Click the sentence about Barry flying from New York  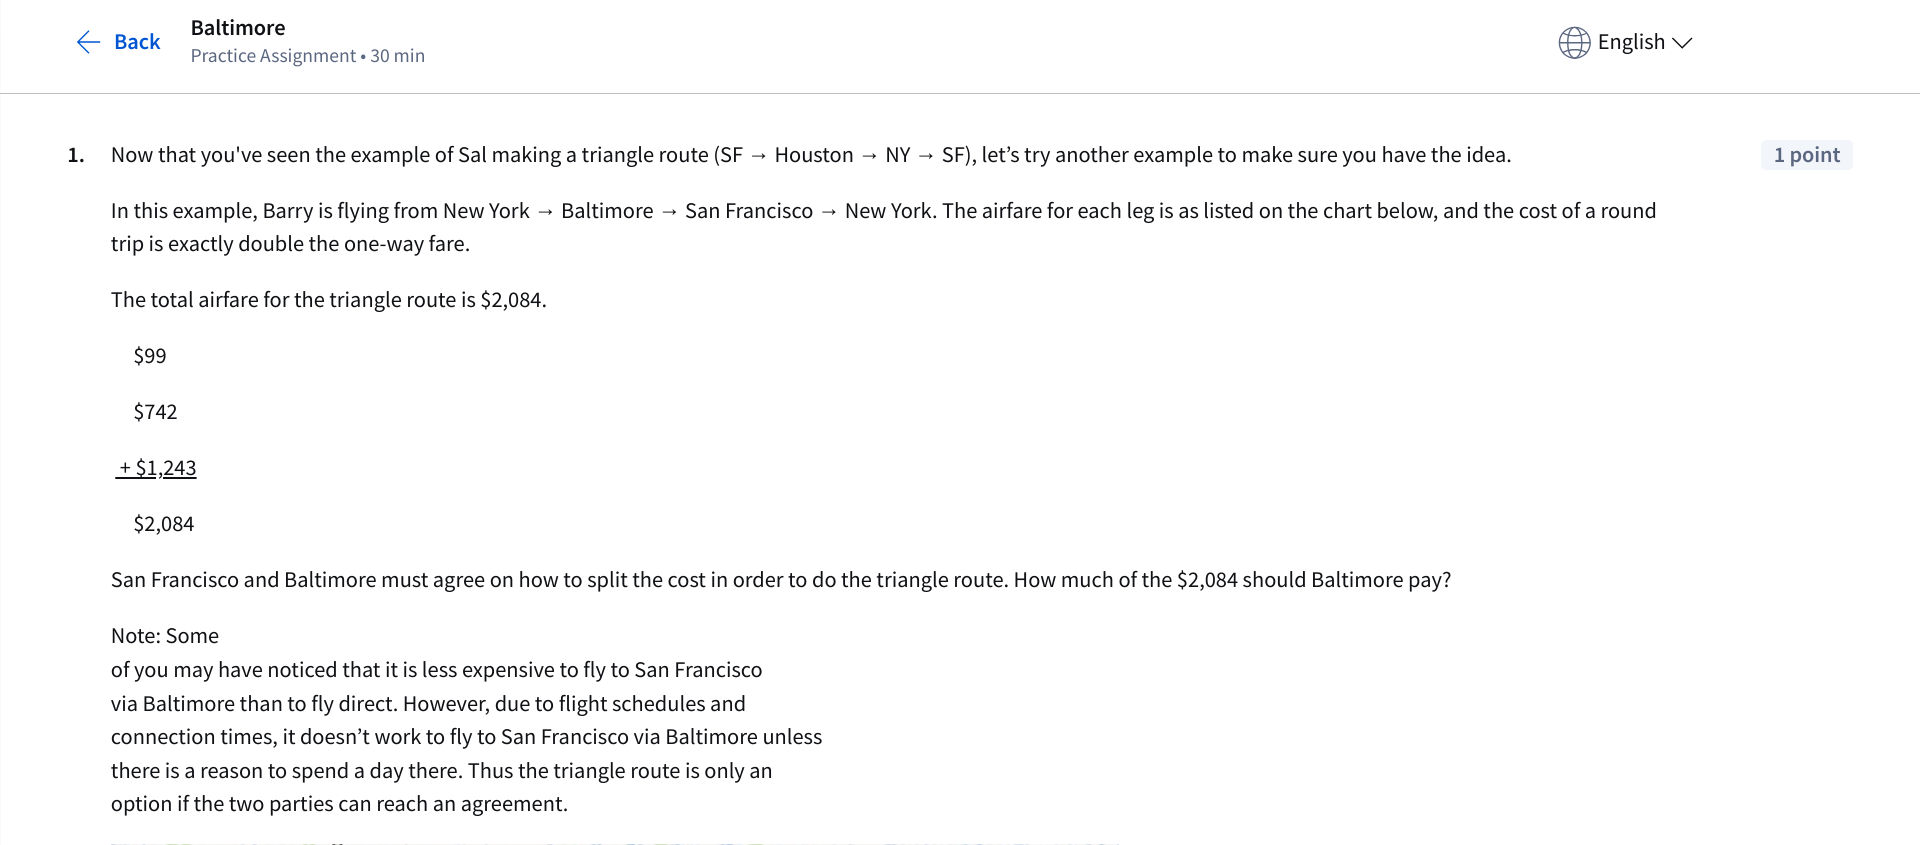pos(883,211)
